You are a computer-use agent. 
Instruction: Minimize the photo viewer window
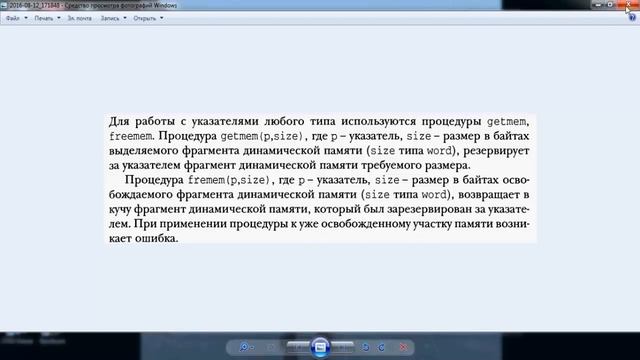click(598, 4)
